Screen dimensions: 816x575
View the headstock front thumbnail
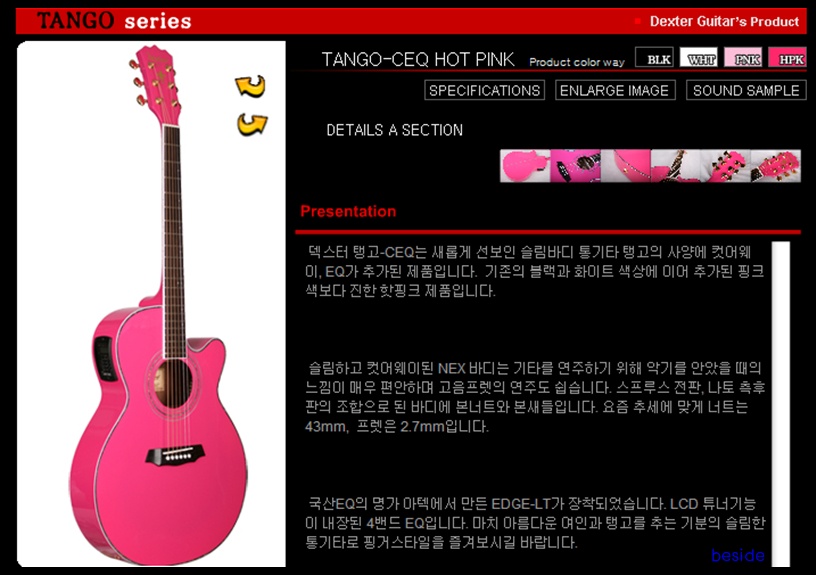775,166
